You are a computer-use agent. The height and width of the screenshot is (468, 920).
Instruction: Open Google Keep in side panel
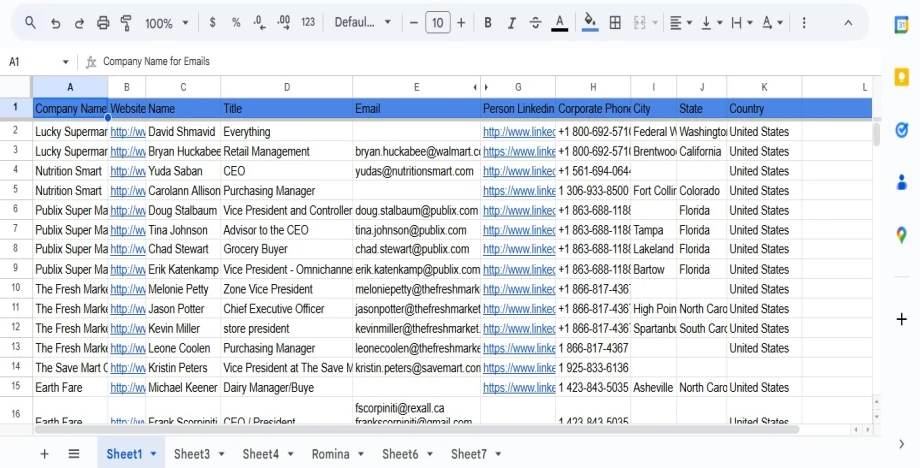click(x=901, y=77)
